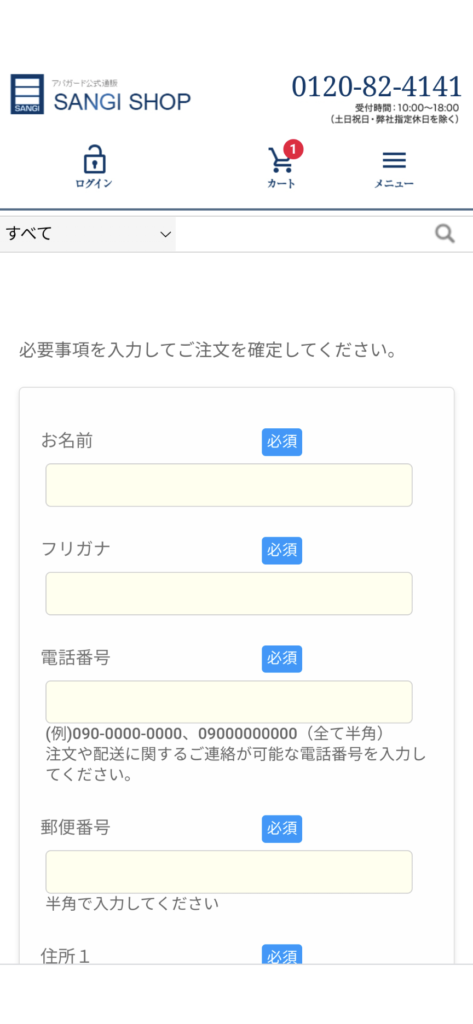Click the 必須 badge beside 電話番号
This screenshot has height=1024, width=473.
click(x=282, y=659)
